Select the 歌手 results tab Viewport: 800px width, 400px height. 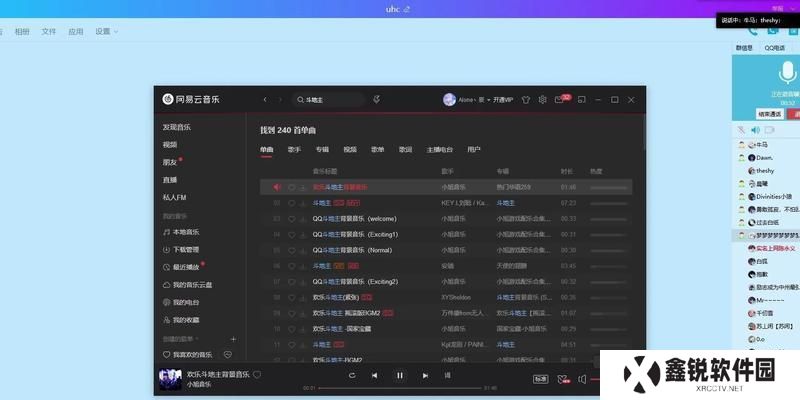(x=294, y=149)
